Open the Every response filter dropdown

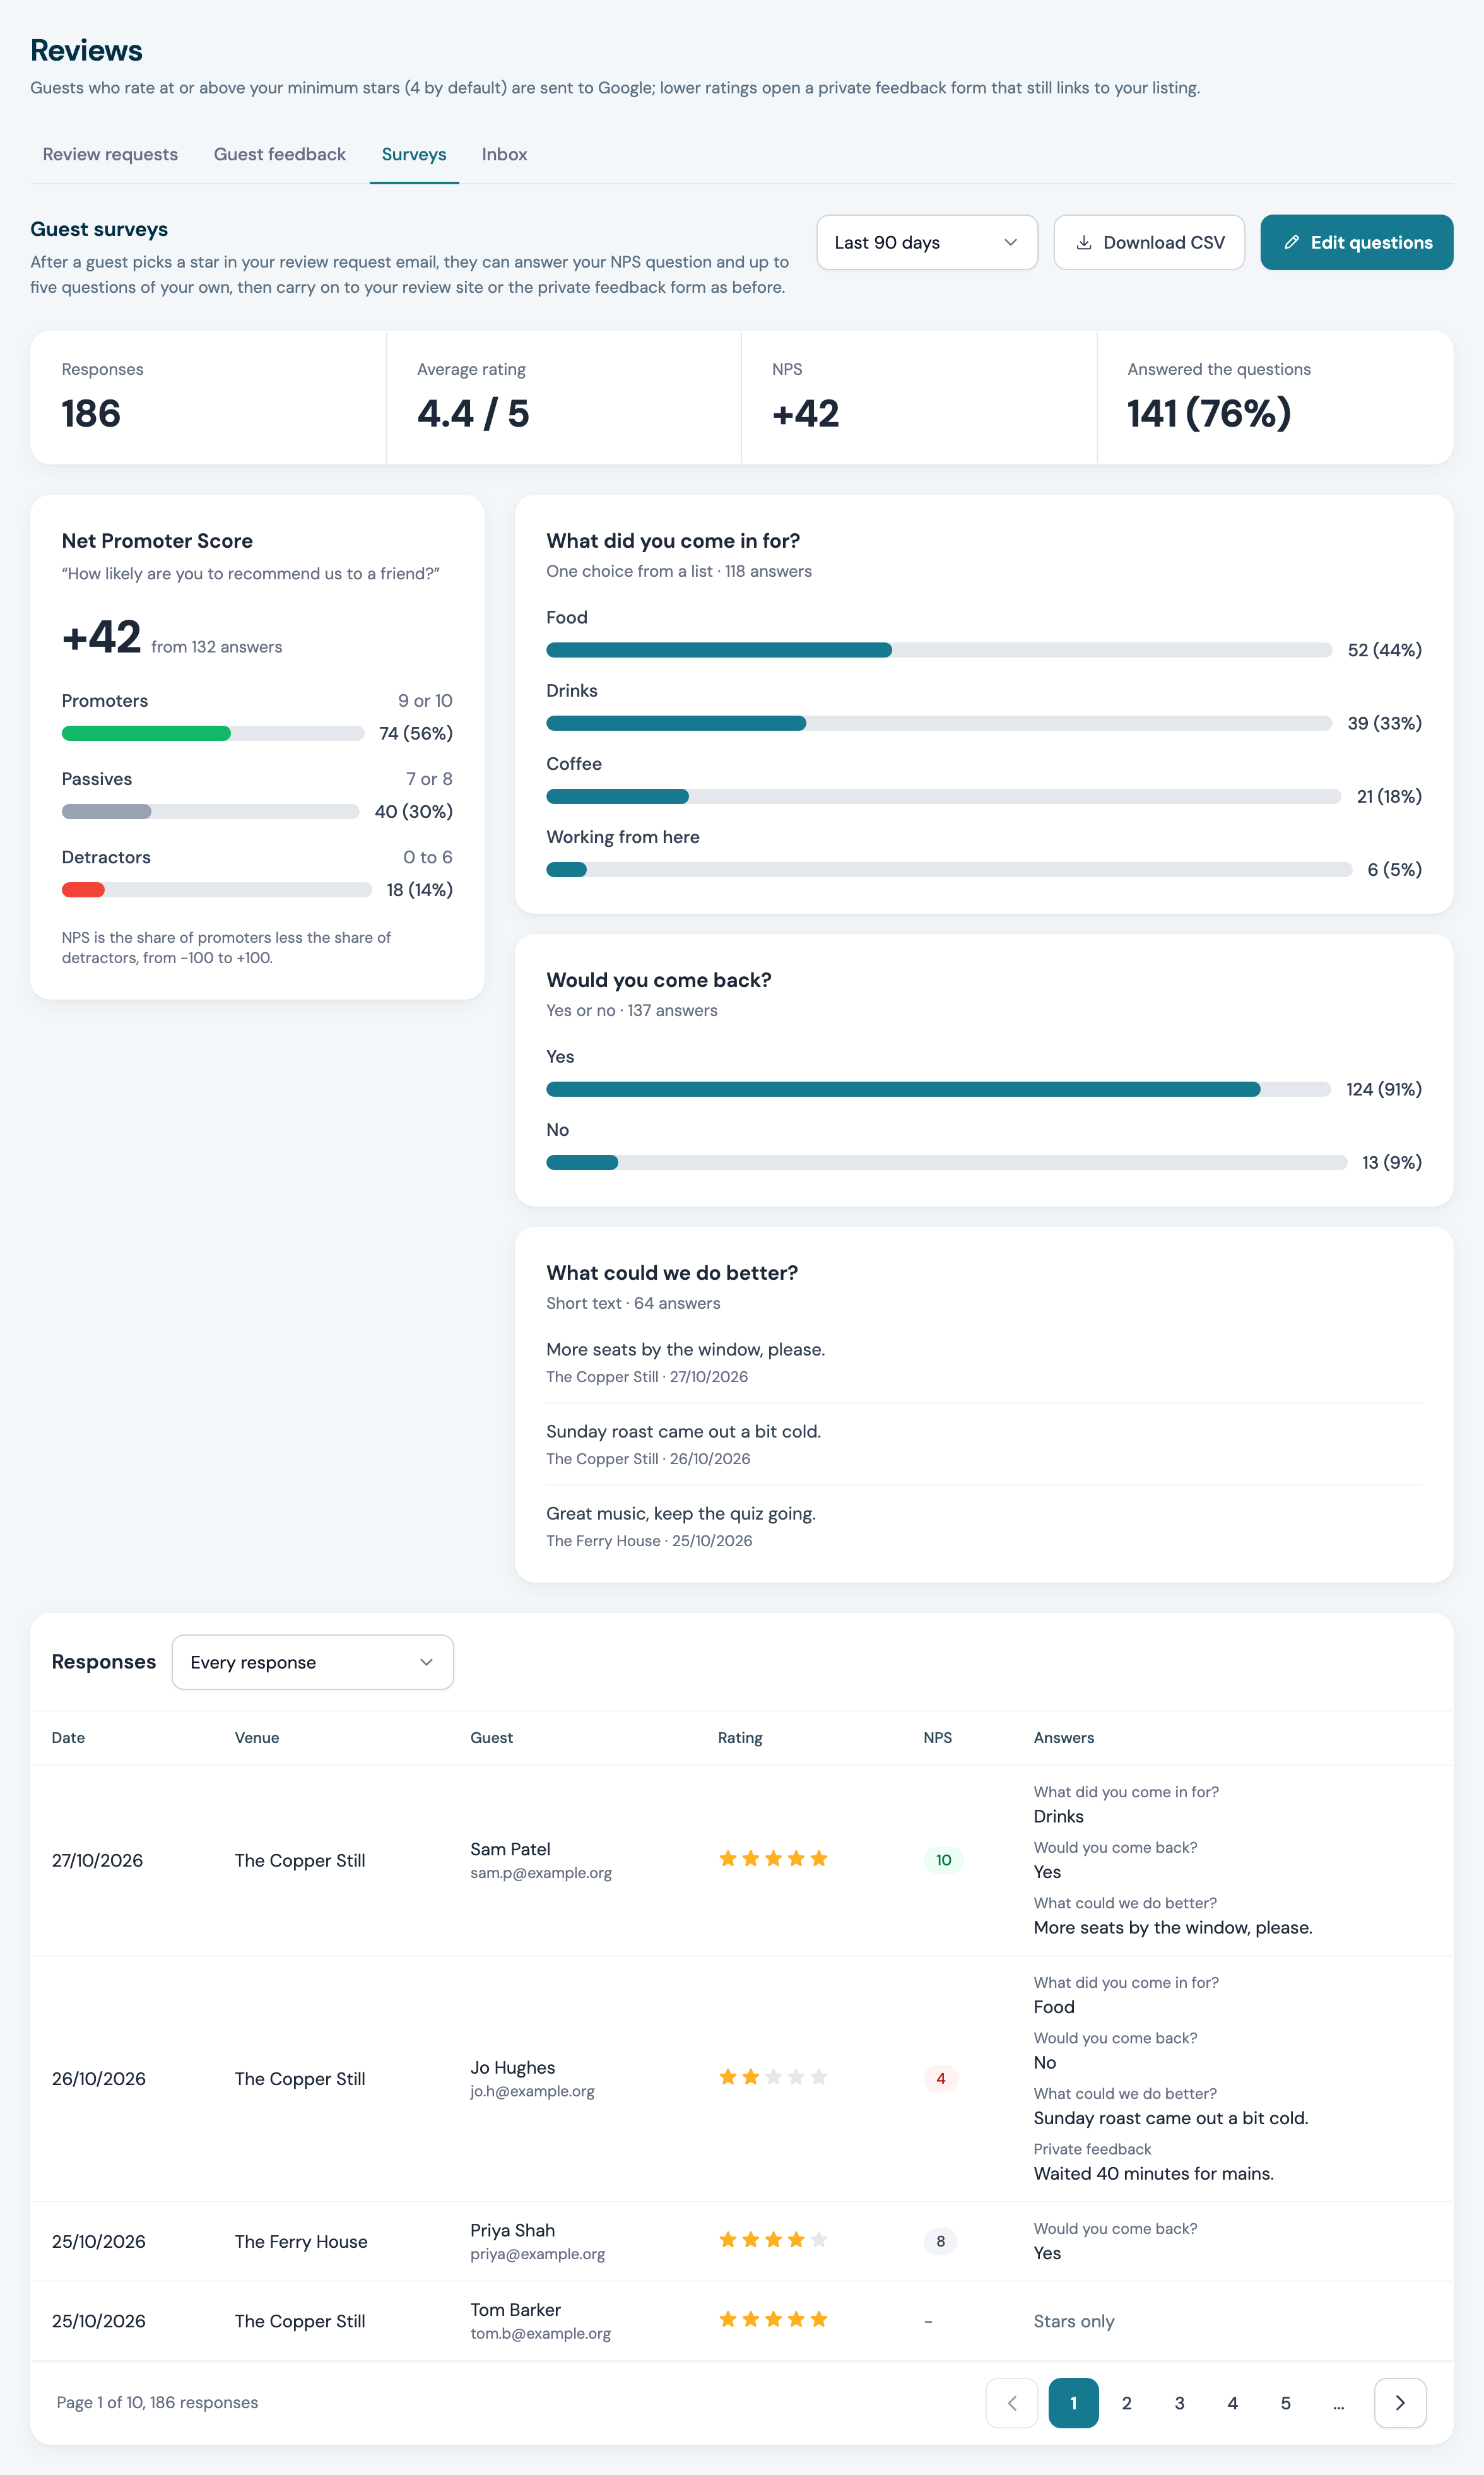[312, 1662]
